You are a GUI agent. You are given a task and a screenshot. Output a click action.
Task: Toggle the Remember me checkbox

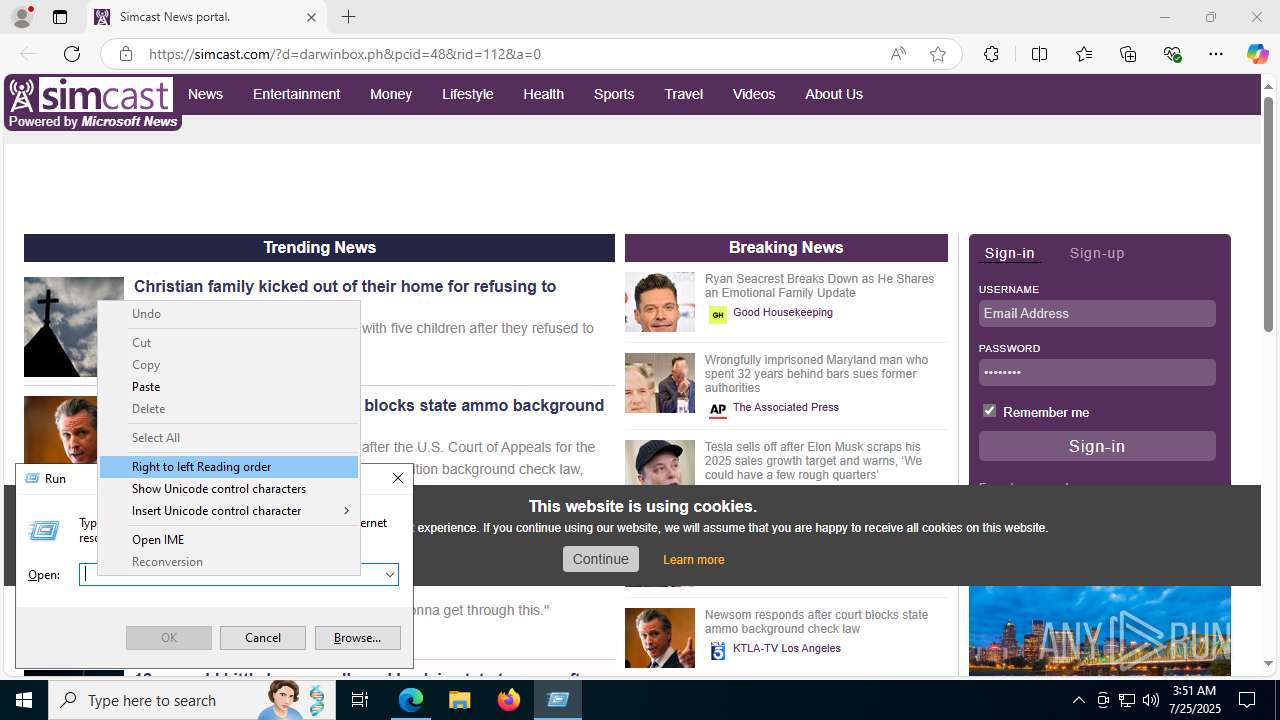pyautogui.click(x=989, y=411)
